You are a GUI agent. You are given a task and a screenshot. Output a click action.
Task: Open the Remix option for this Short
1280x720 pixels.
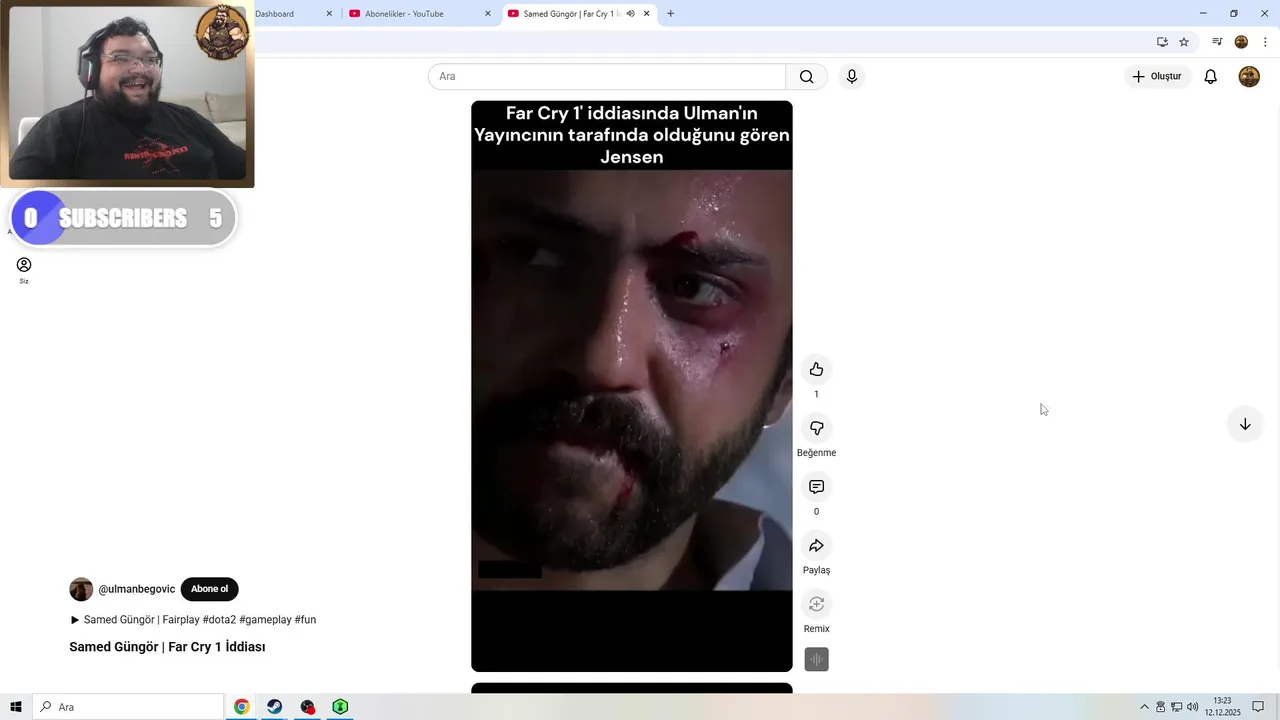(x=816, y=604)
